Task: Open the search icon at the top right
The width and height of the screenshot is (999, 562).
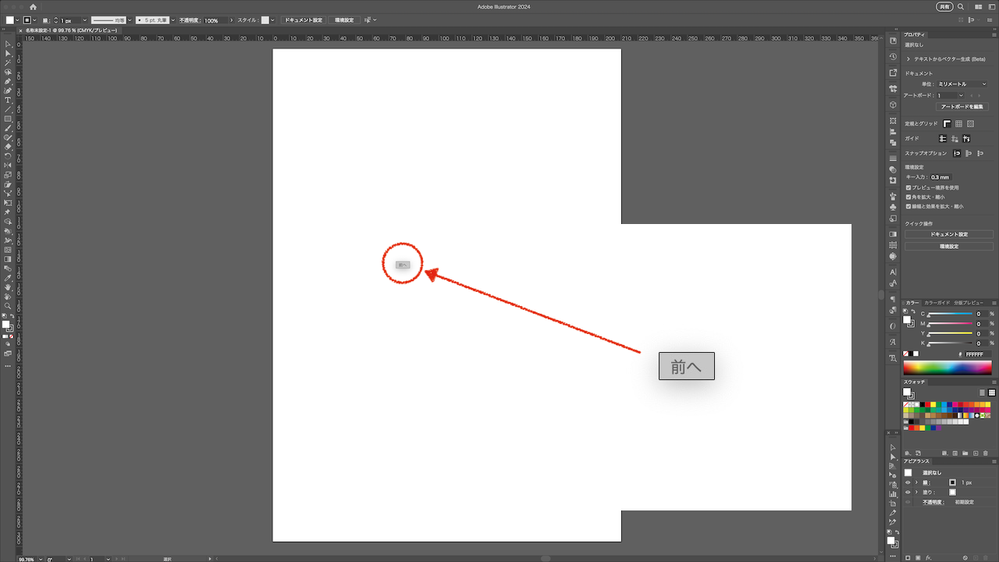Action: 961,7
